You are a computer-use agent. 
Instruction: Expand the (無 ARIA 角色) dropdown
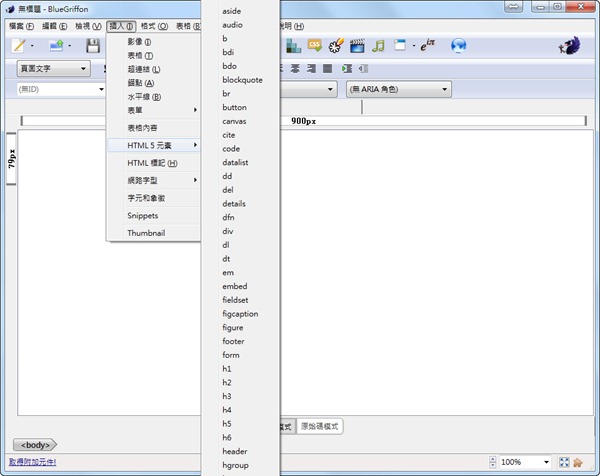[x=397, y=89]
